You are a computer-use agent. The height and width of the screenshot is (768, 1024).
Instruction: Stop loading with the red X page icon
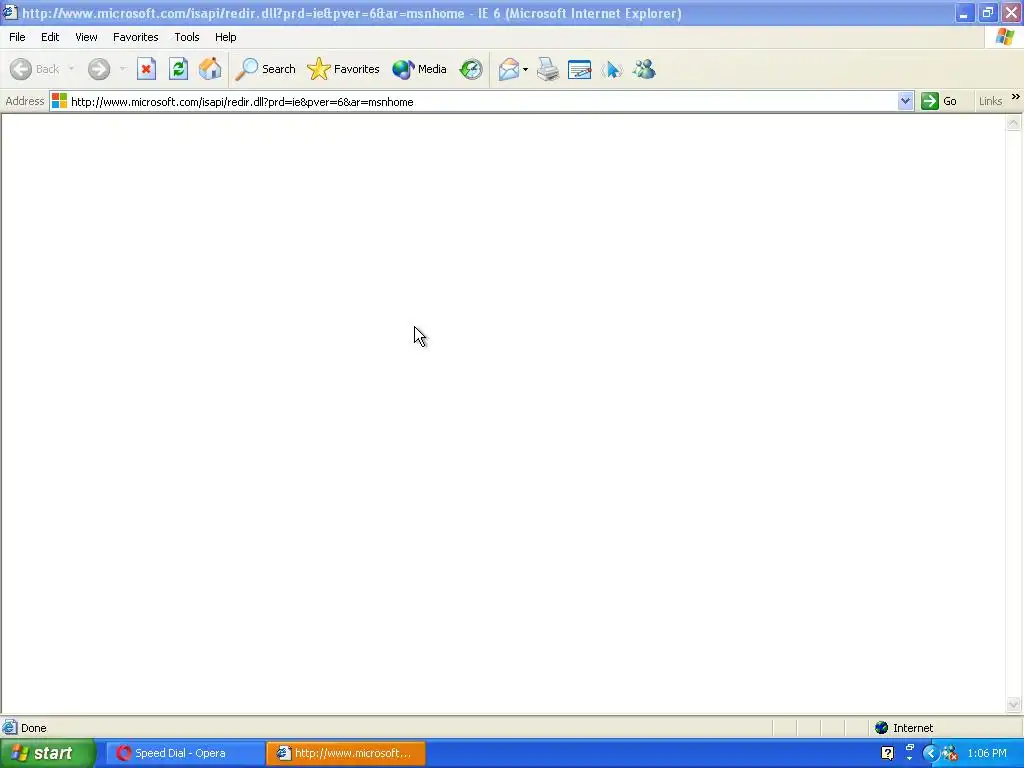point(146,69)
